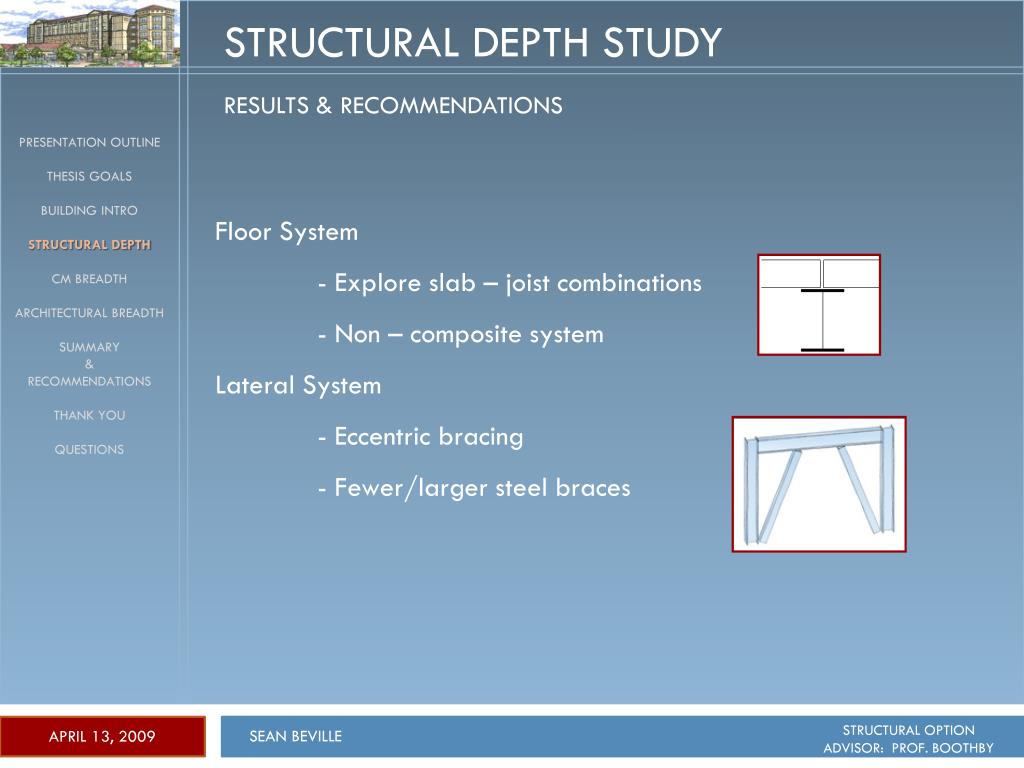Click the Results & Recommendations subtitle

click(393, 106)
